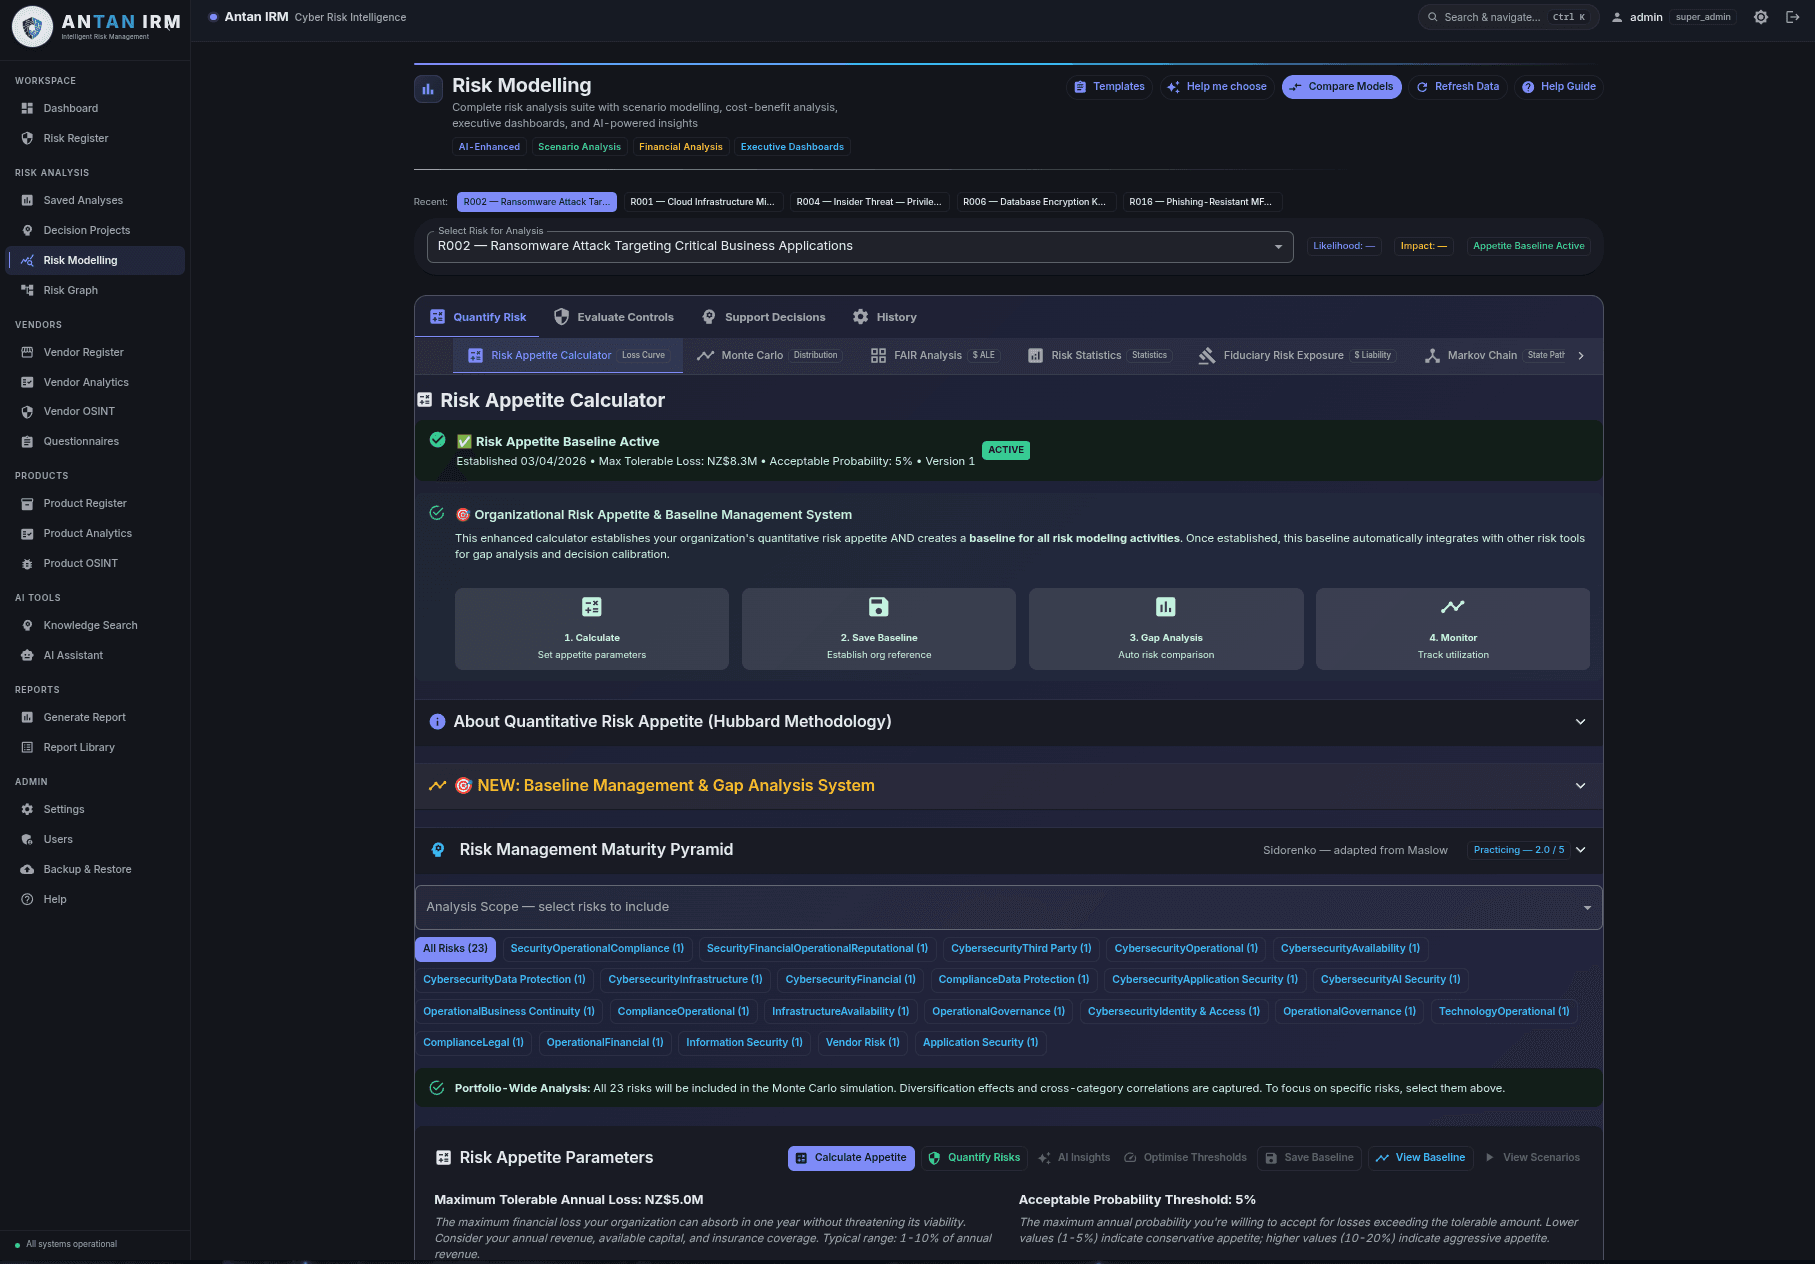Toggle CybersecurityThird Party (1) chip
Viewport: 1815px width, 1264px height.
tap(1021, 949)
